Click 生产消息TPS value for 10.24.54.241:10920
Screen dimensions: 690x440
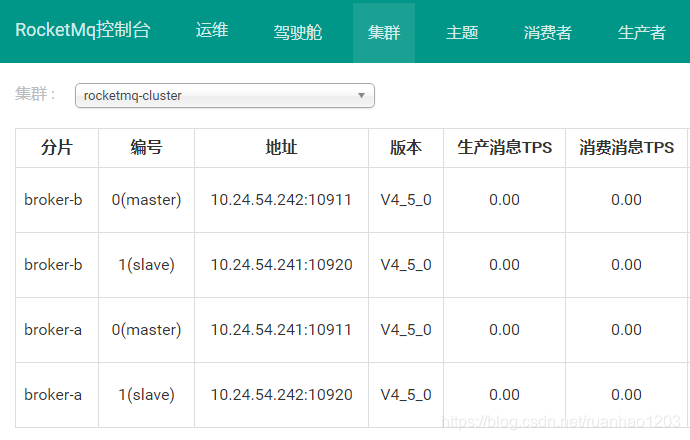click(504, 265)
